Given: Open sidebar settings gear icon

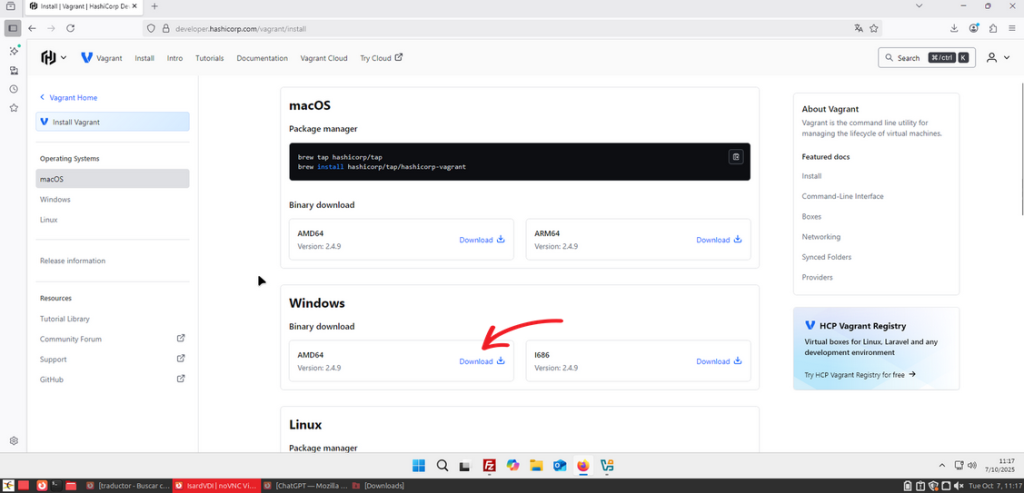Looking at the screenshot, I should (14, 441).
